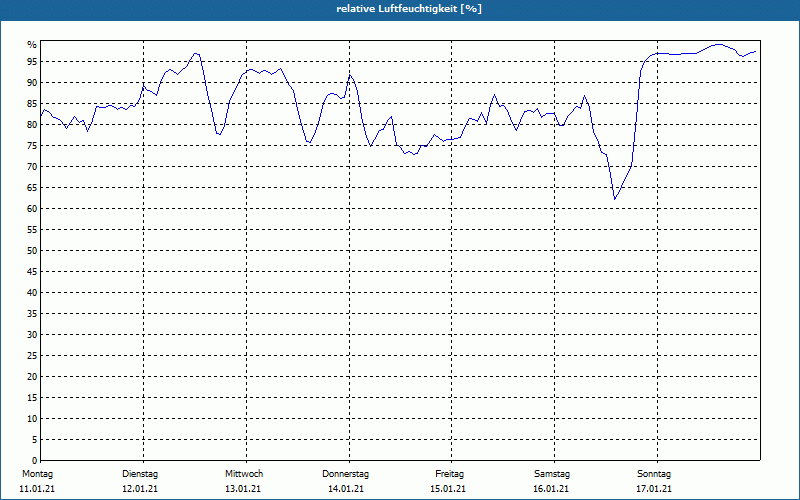
Task: Click the y-axis value 35
Action: tap(32, 314)
